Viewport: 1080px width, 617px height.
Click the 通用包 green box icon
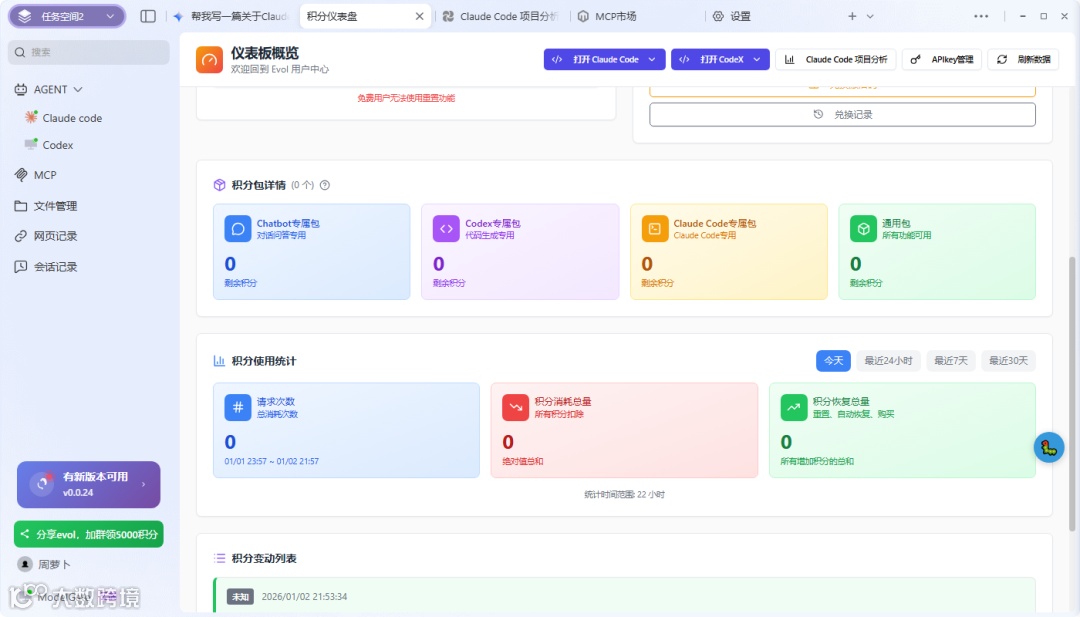click(863, 229)
